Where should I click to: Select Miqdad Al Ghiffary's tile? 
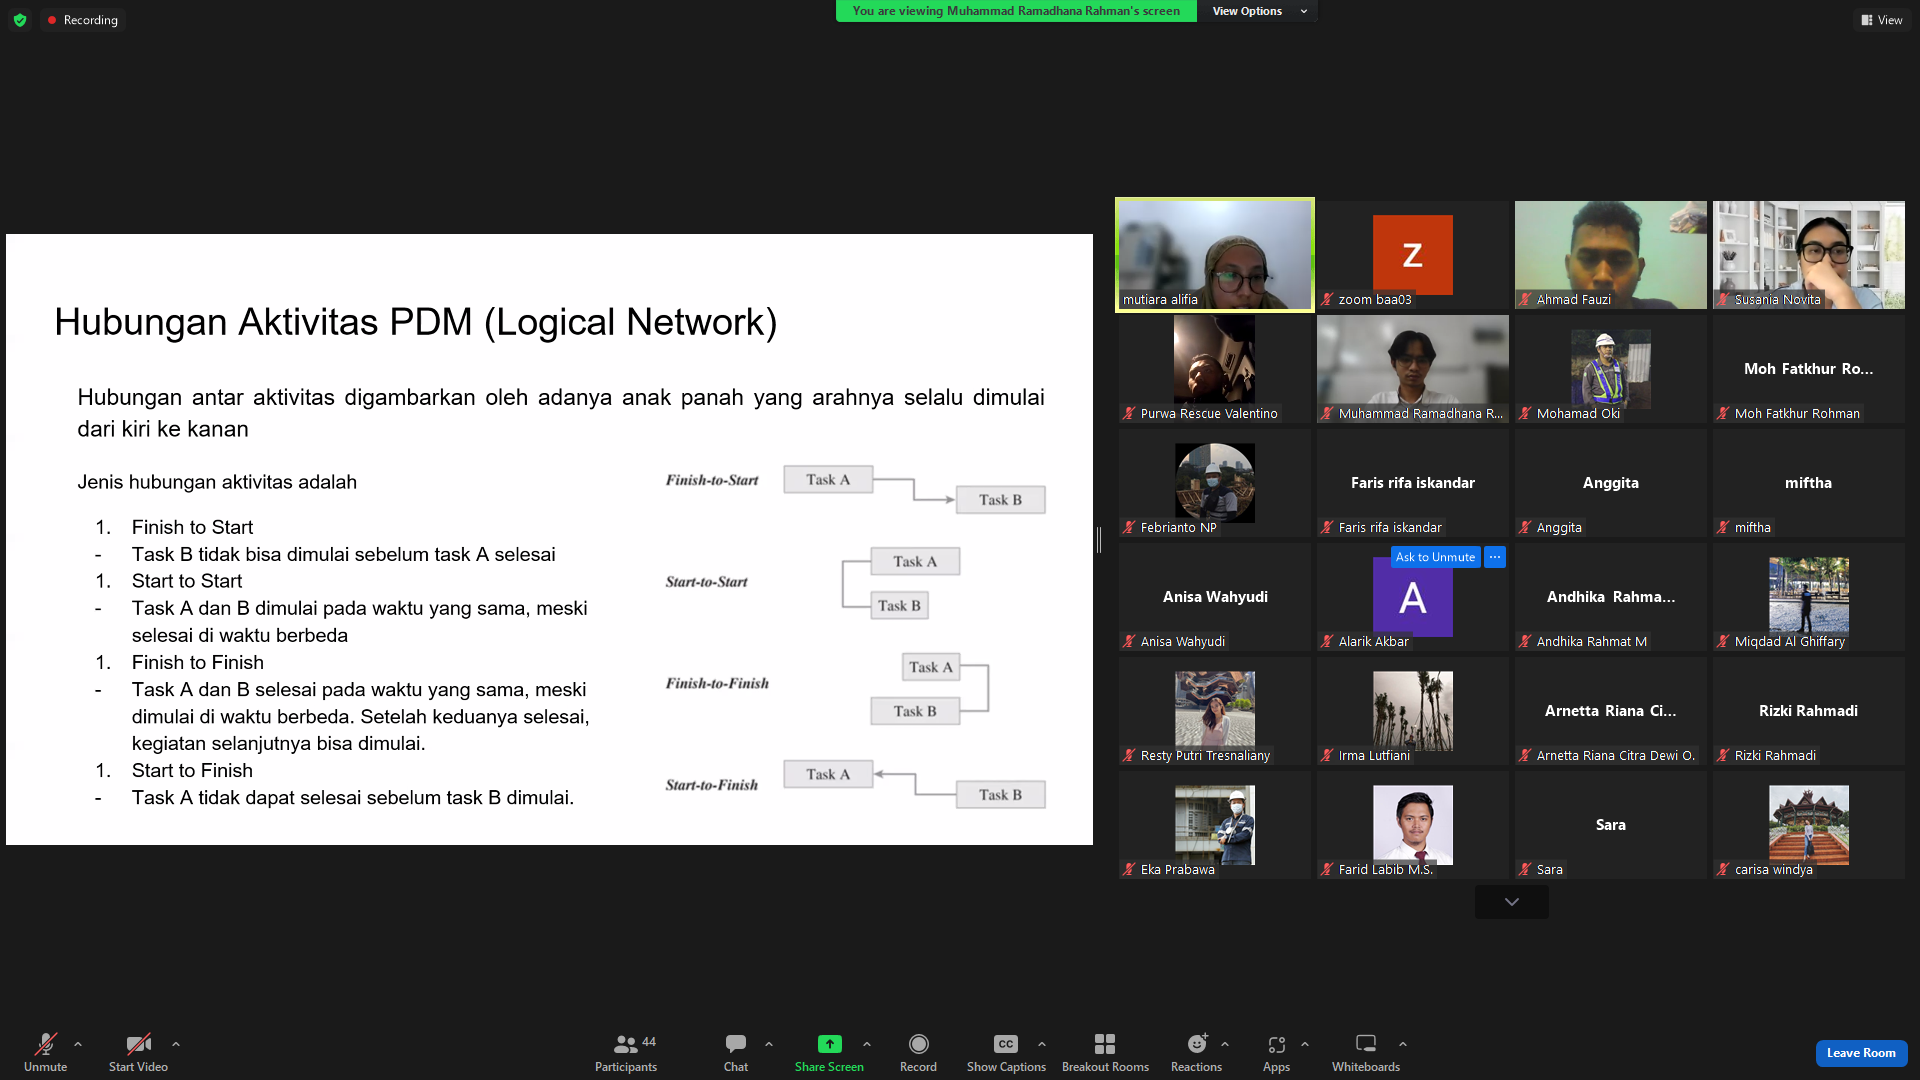tap(1809, 597)
